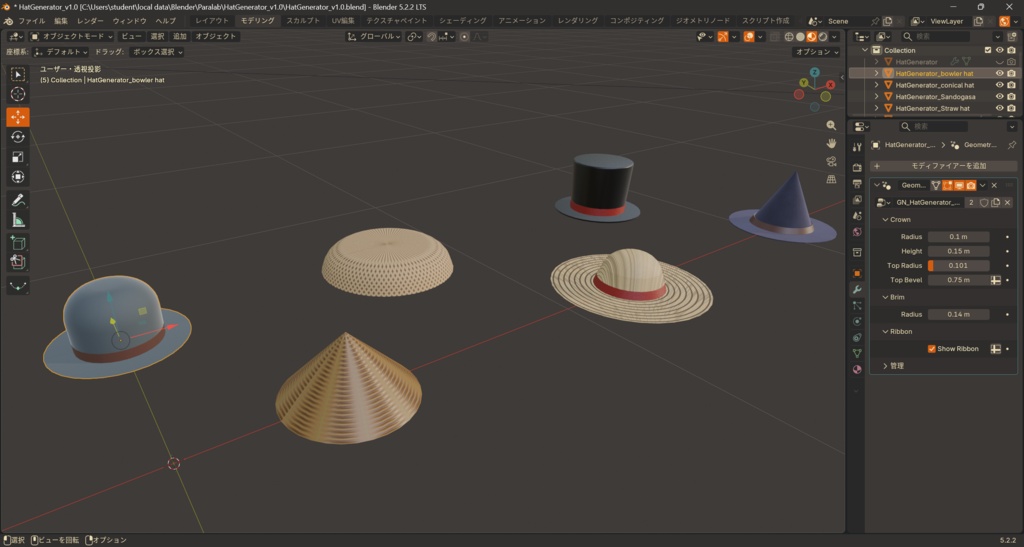Open the Object Data properties tab
1024x547 pixels.
click(x=857, y=353)
